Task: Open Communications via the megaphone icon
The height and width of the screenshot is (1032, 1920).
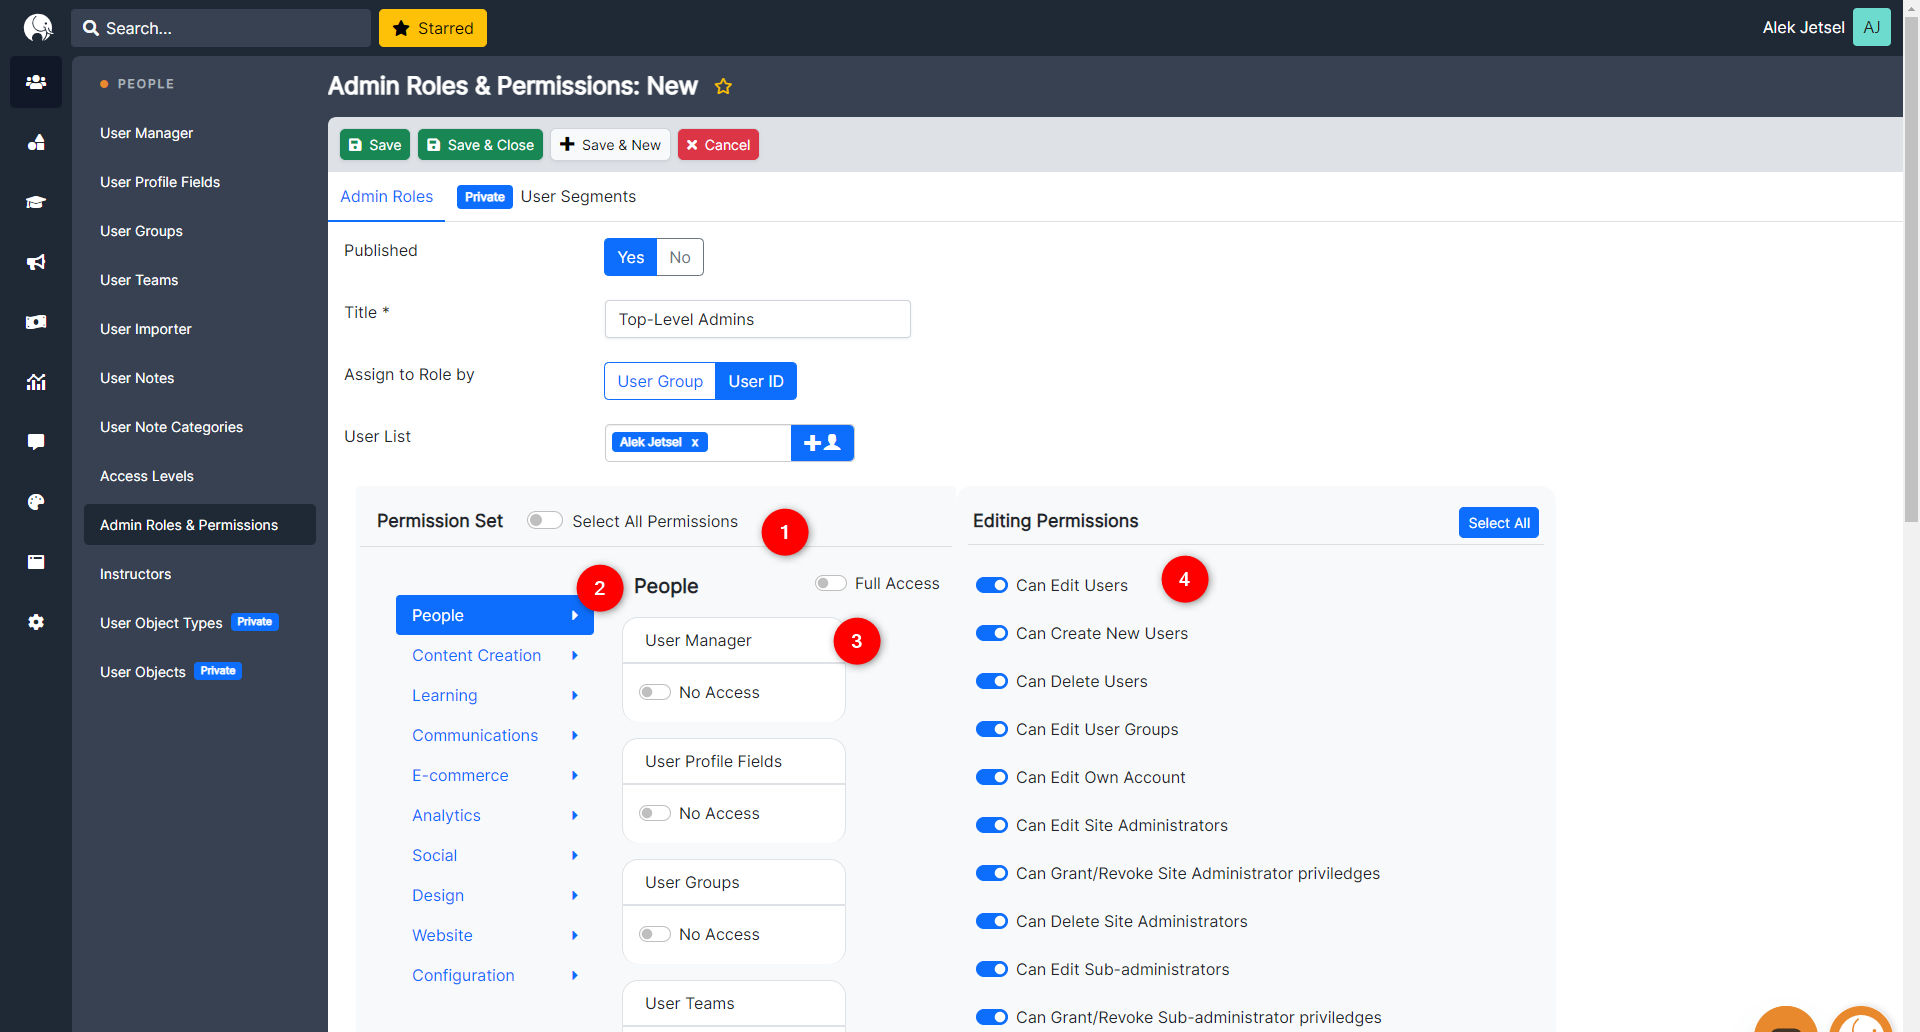Action: [35, 262]
